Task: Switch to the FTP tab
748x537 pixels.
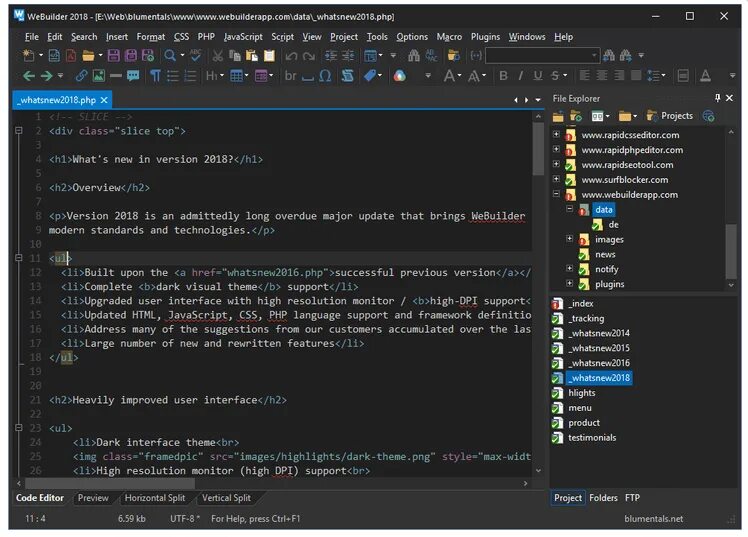Action: (632, 498)
